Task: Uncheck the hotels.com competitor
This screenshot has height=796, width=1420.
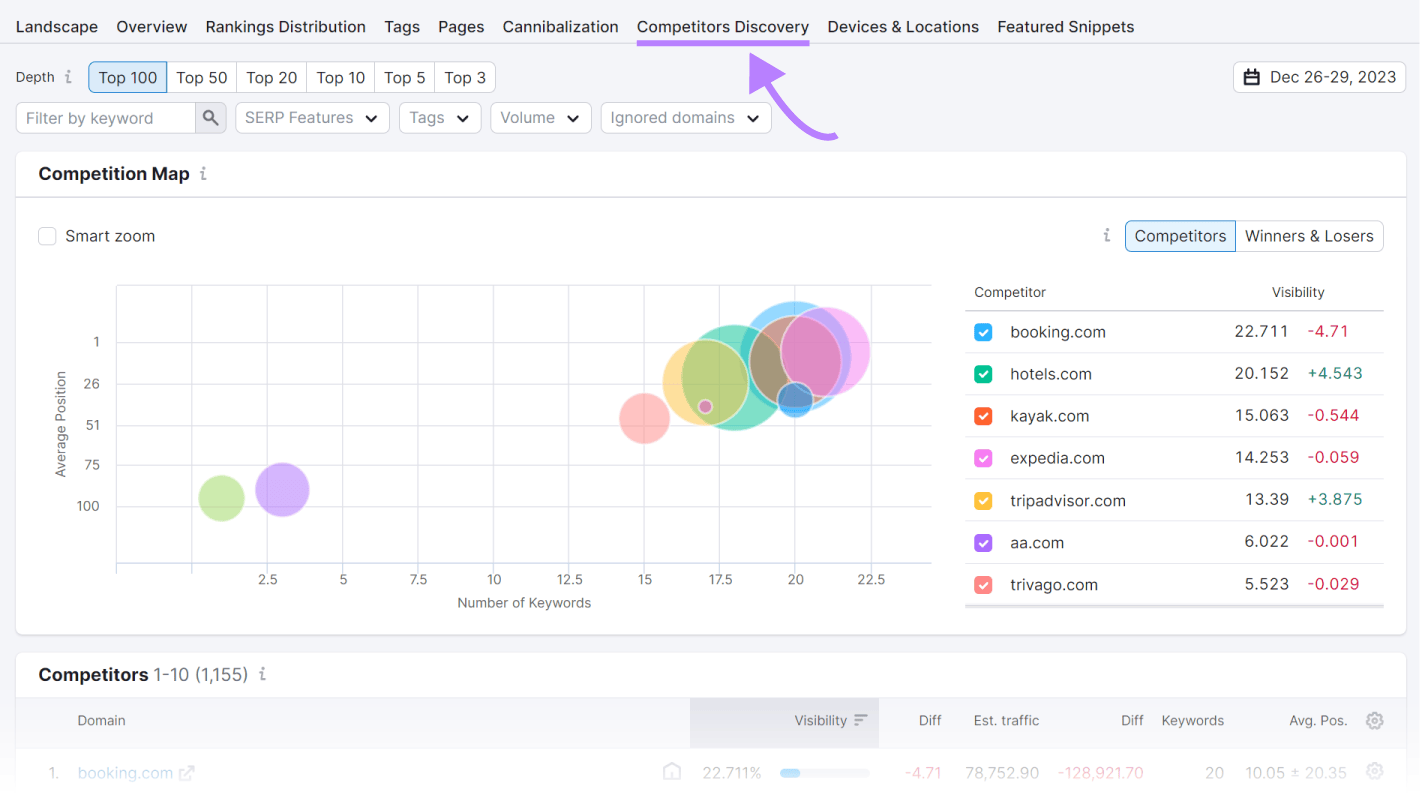Action: 983,373
